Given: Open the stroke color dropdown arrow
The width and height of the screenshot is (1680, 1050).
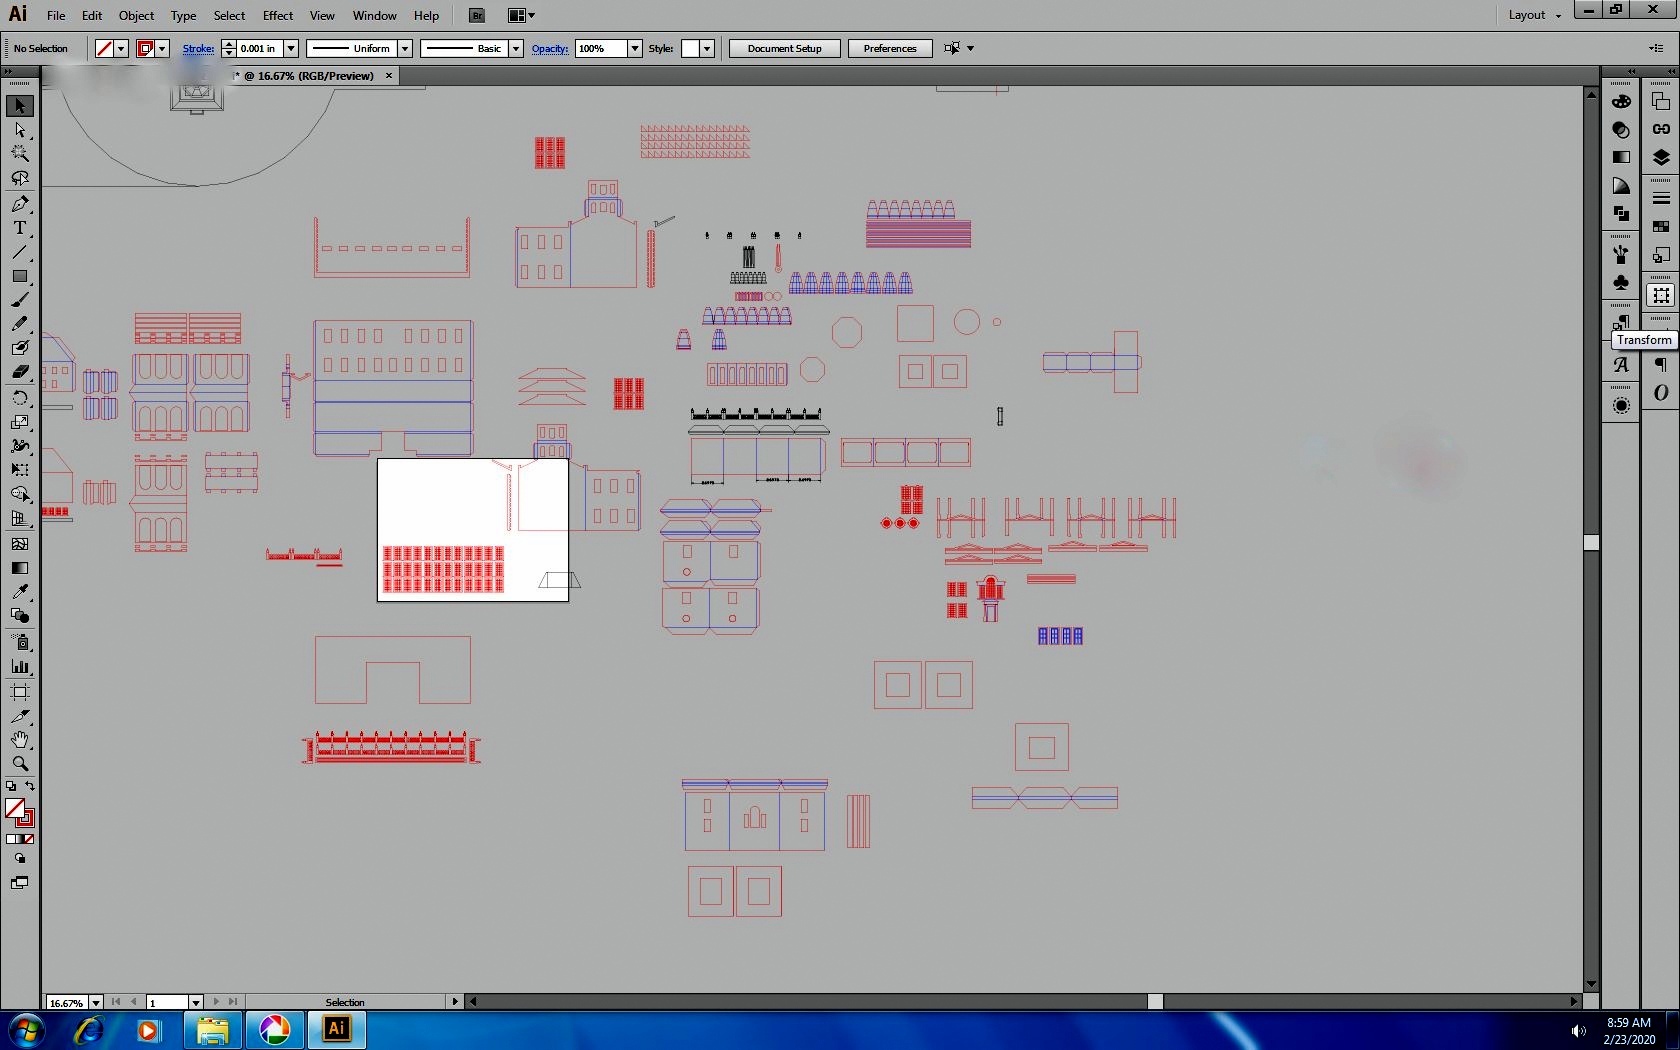Looking at the screenshot, I should [x=162, y=48].
